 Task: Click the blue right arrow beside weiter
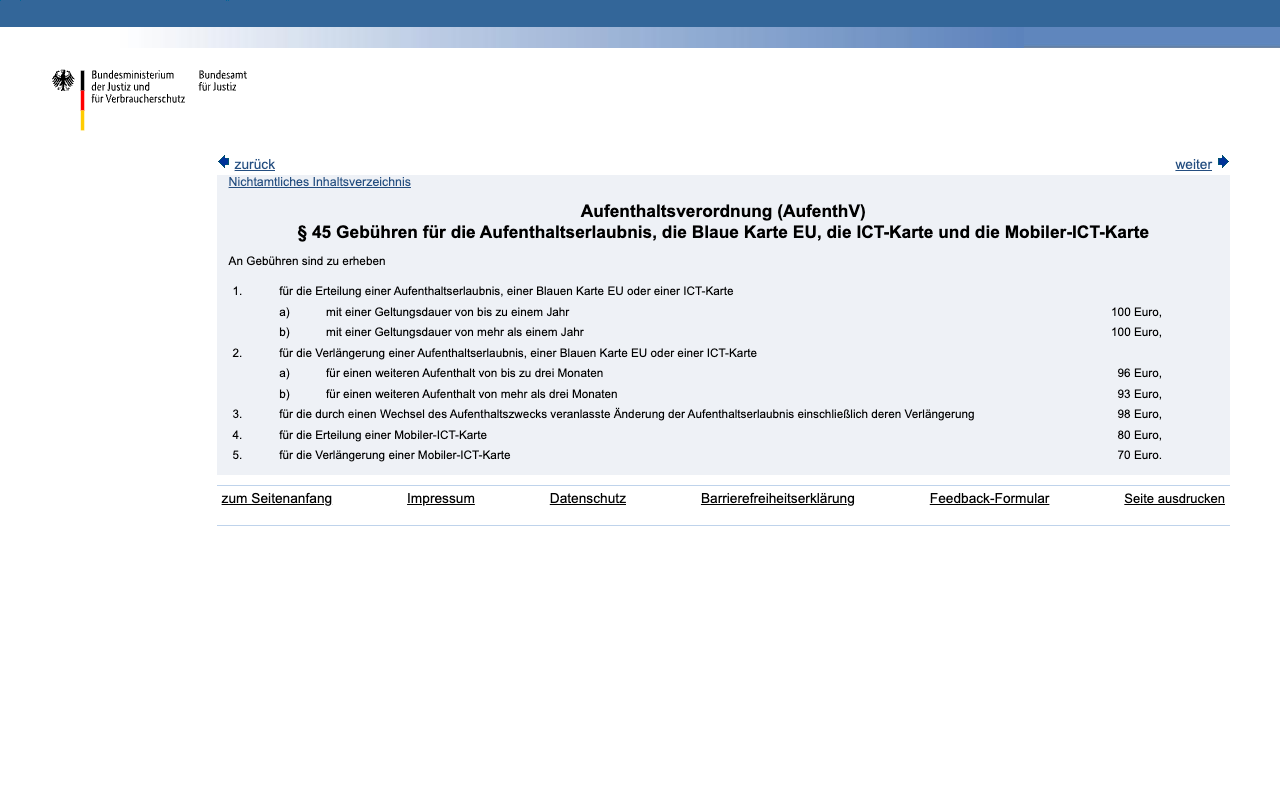(1223, 162)
